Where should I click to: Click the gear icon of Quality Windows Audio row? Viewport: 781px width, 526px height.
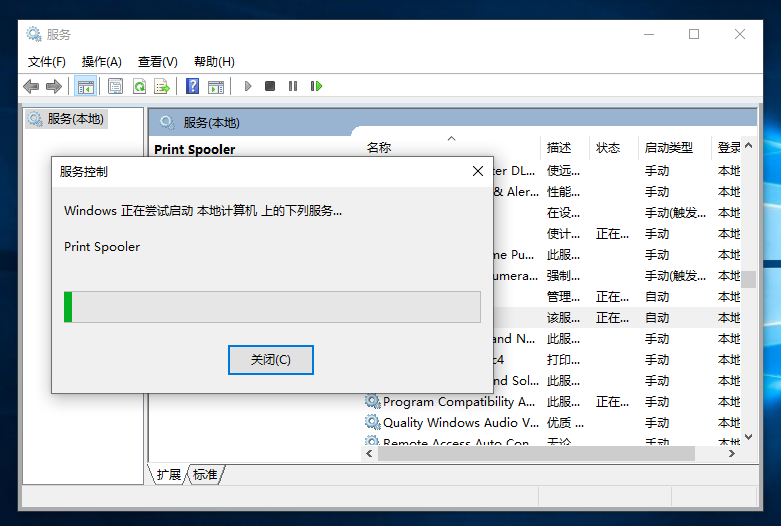pos(372,422)
